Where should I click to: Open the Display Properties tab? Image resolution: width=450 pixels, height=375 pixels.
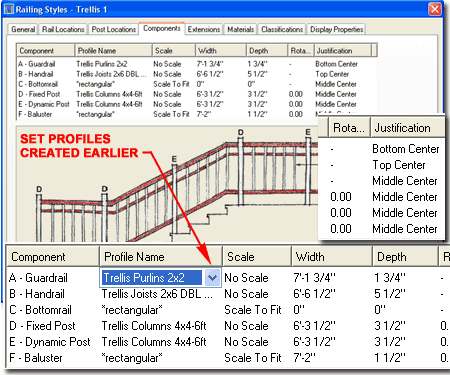(x=336, y=29)
